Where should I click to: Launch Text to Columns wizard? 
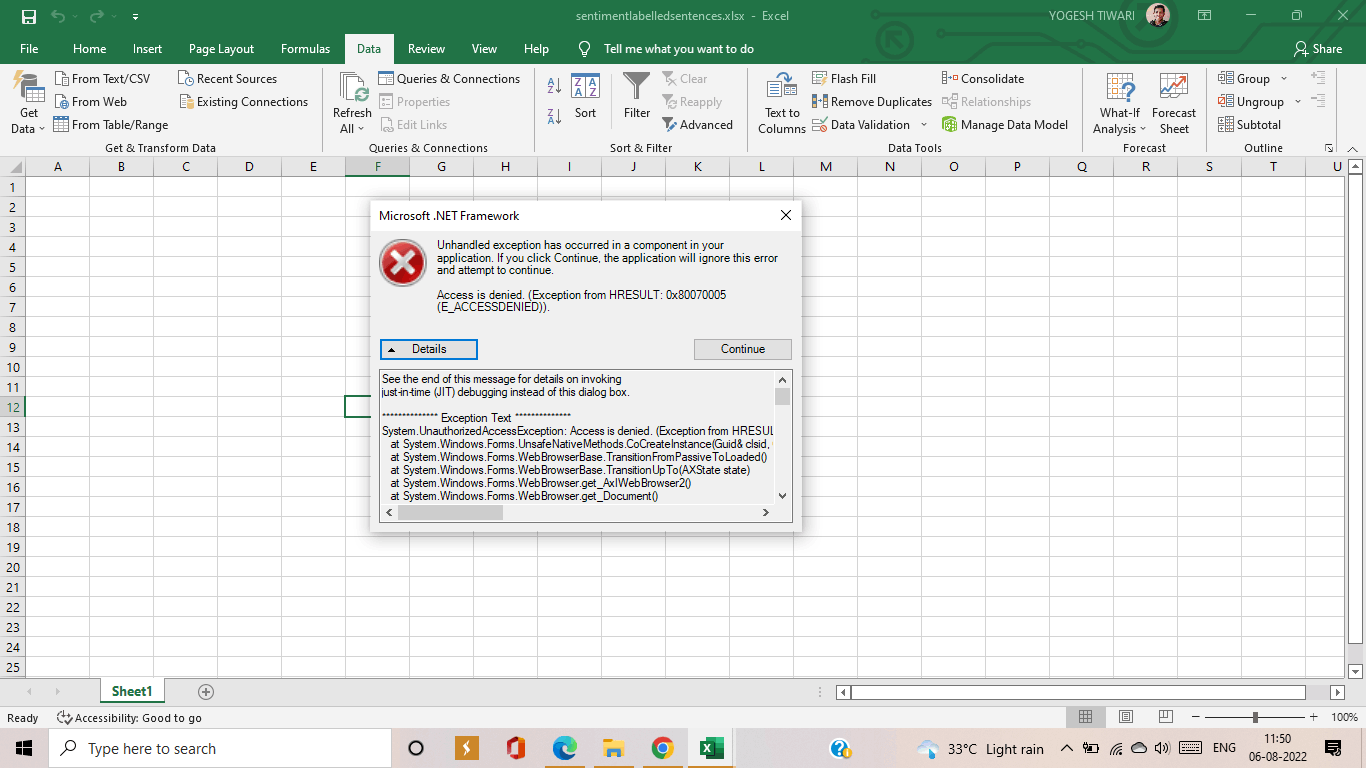[782, 104]
